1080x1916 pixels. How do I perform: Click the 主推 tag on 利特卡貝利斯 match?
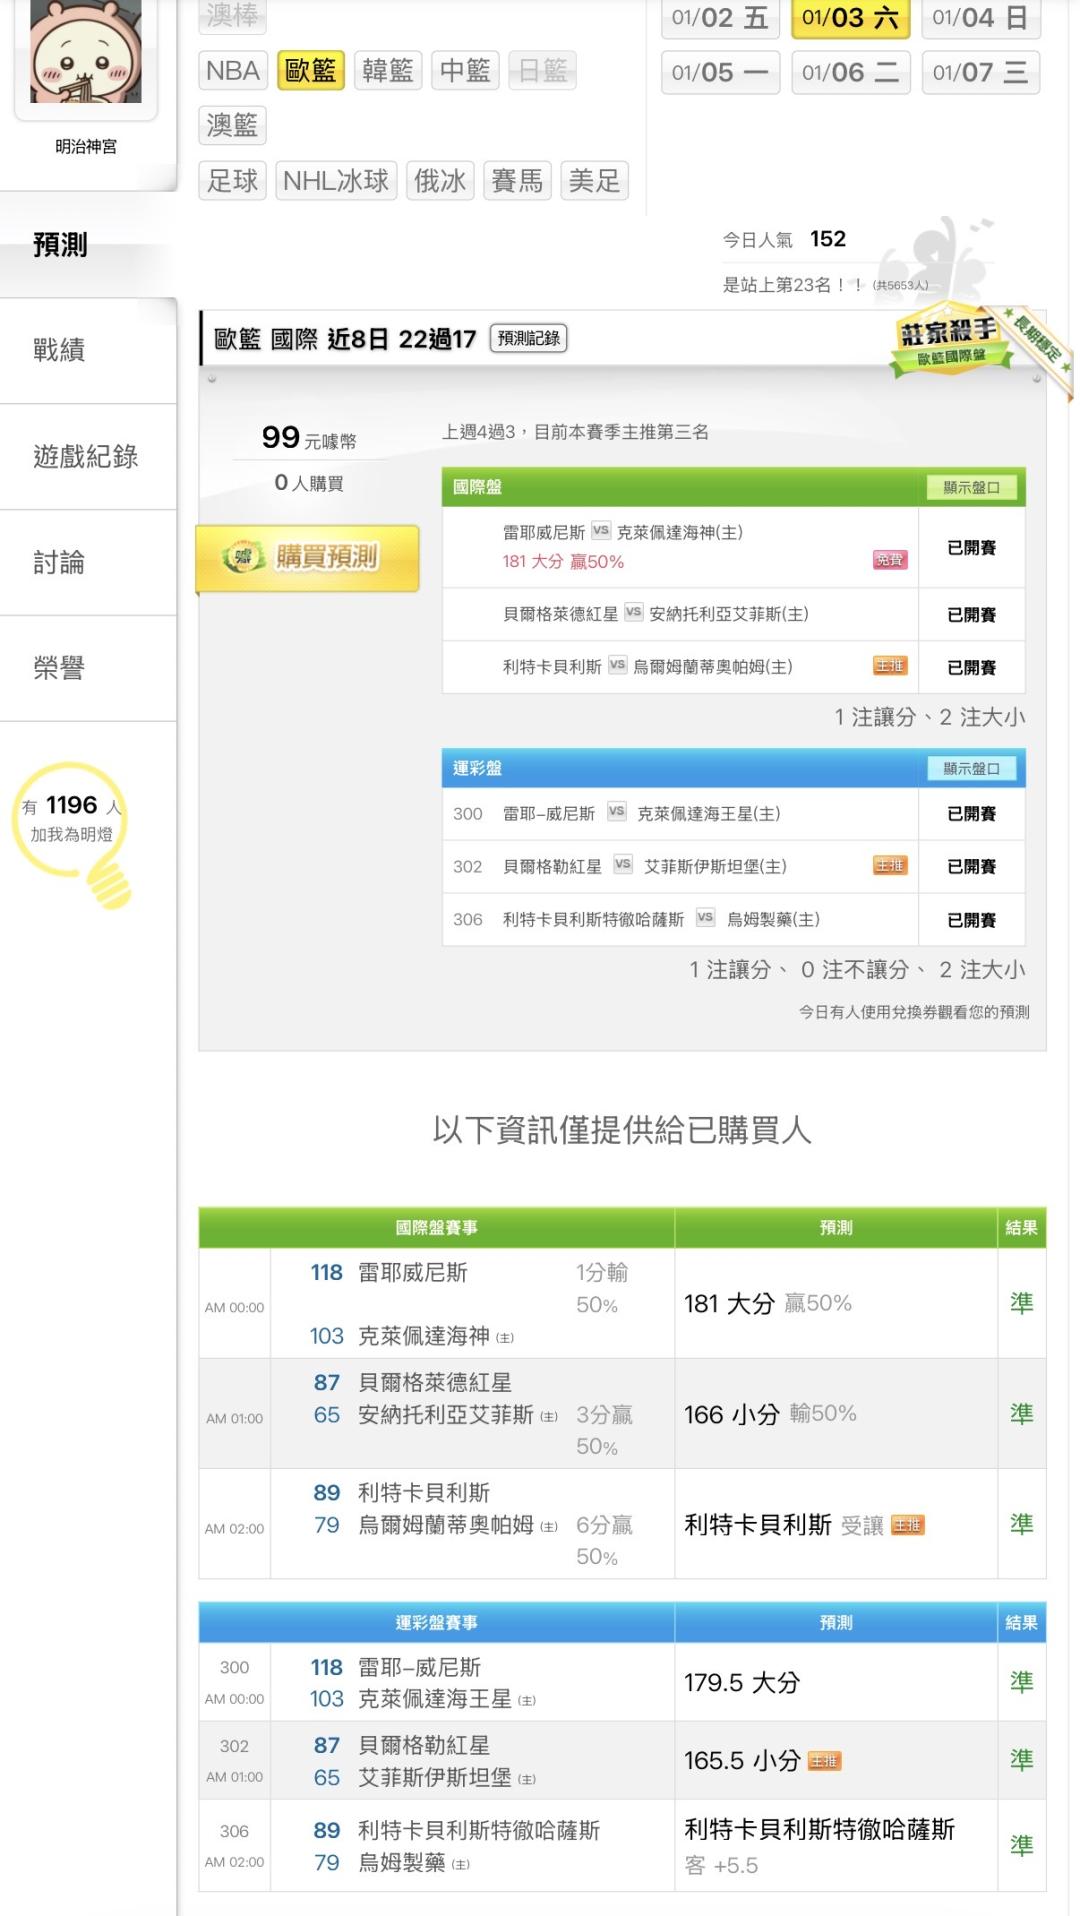click(889, 666)
